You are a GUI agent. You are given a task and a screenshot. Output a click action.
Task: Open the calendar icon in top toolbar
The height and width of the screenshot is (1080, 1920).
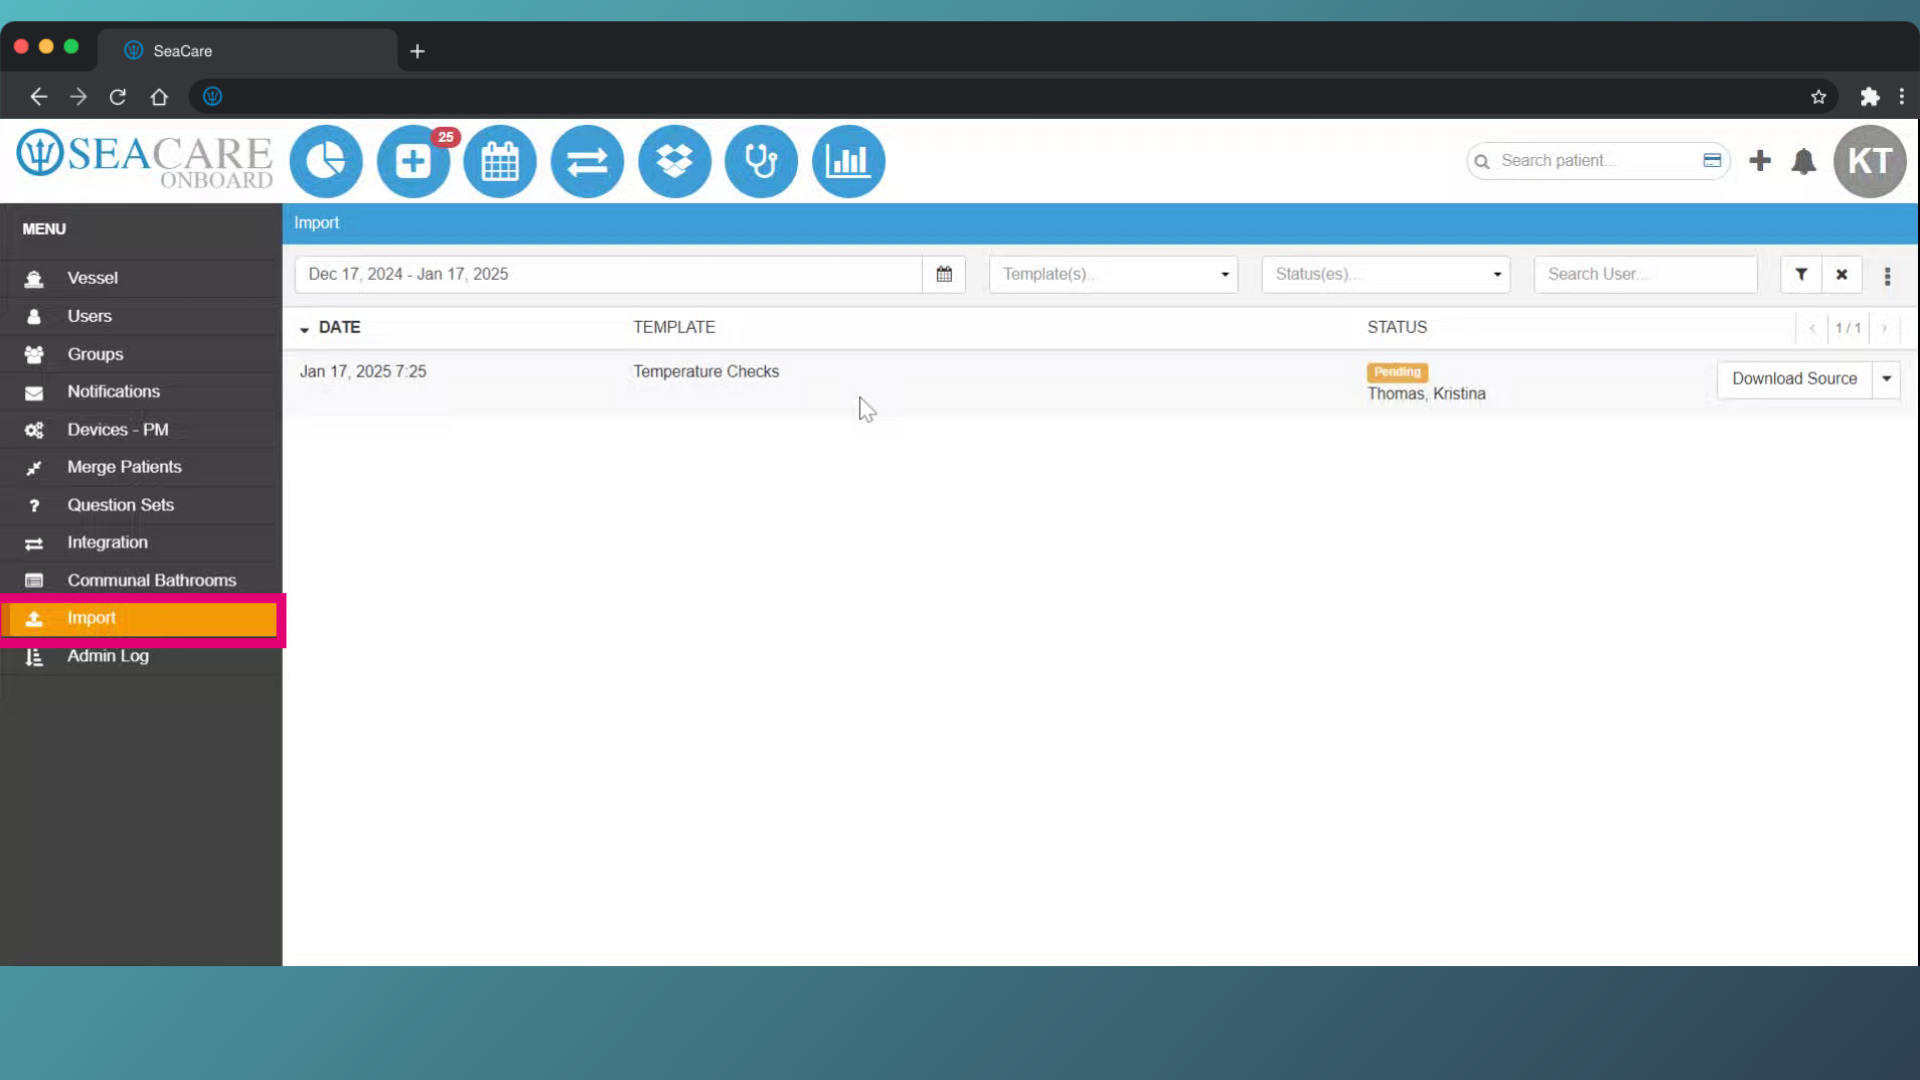tap(500, 161)
